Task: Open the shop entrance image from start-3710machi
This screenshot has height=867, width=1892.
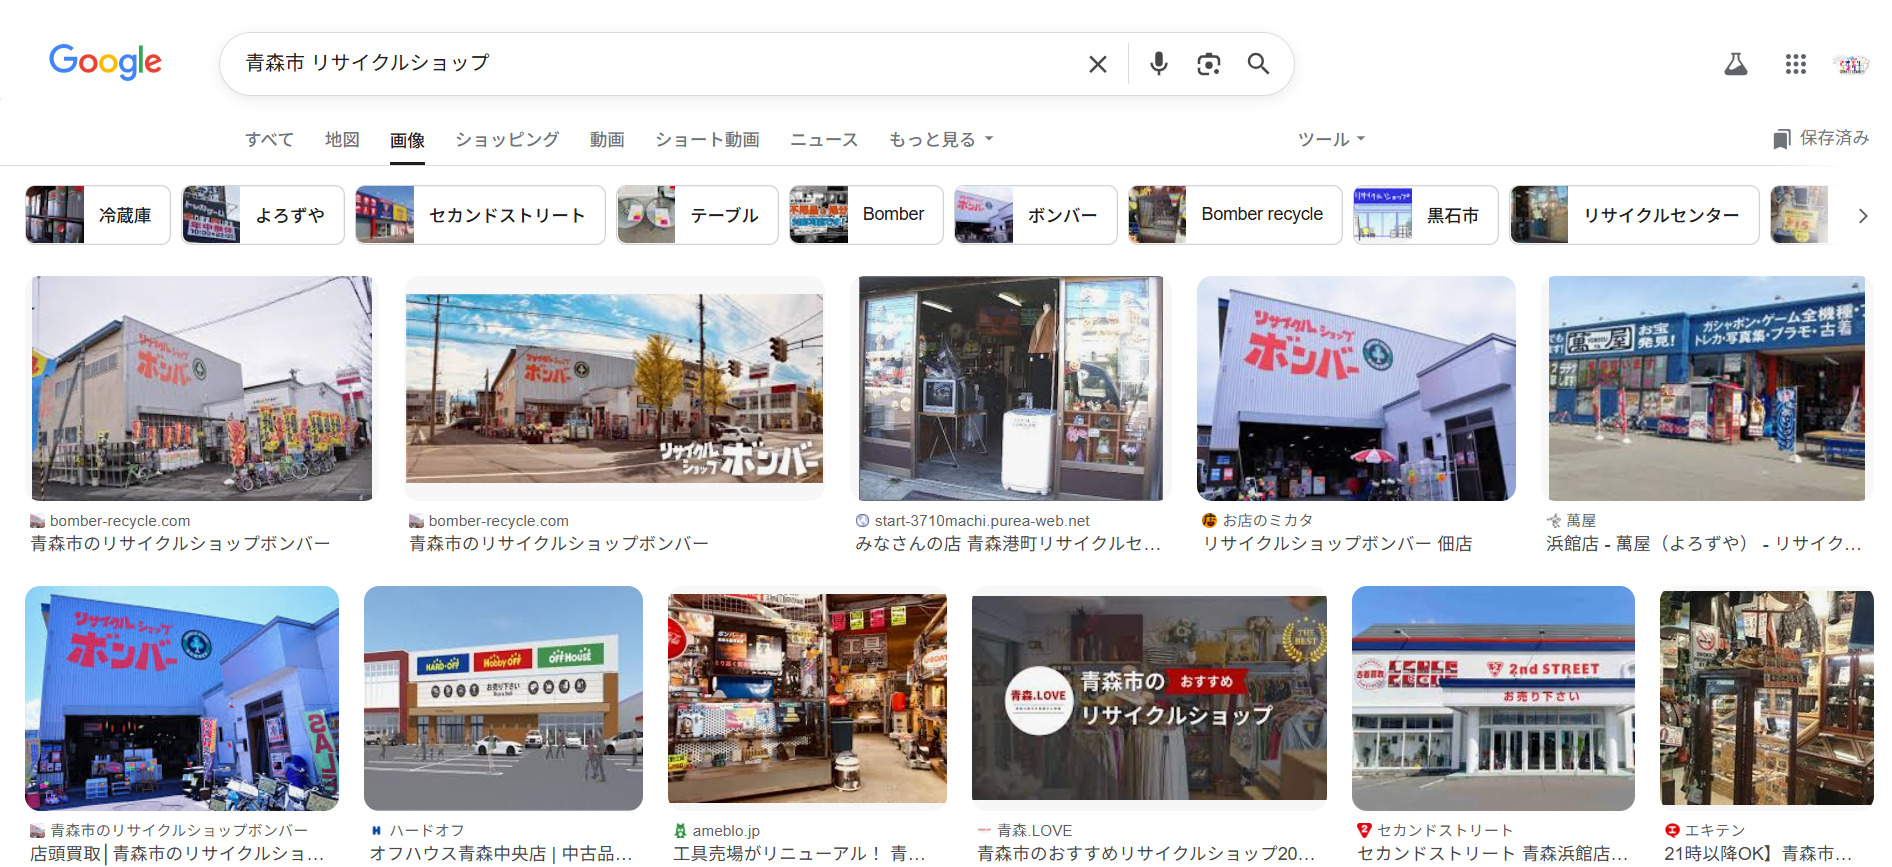Action: 1011,389
